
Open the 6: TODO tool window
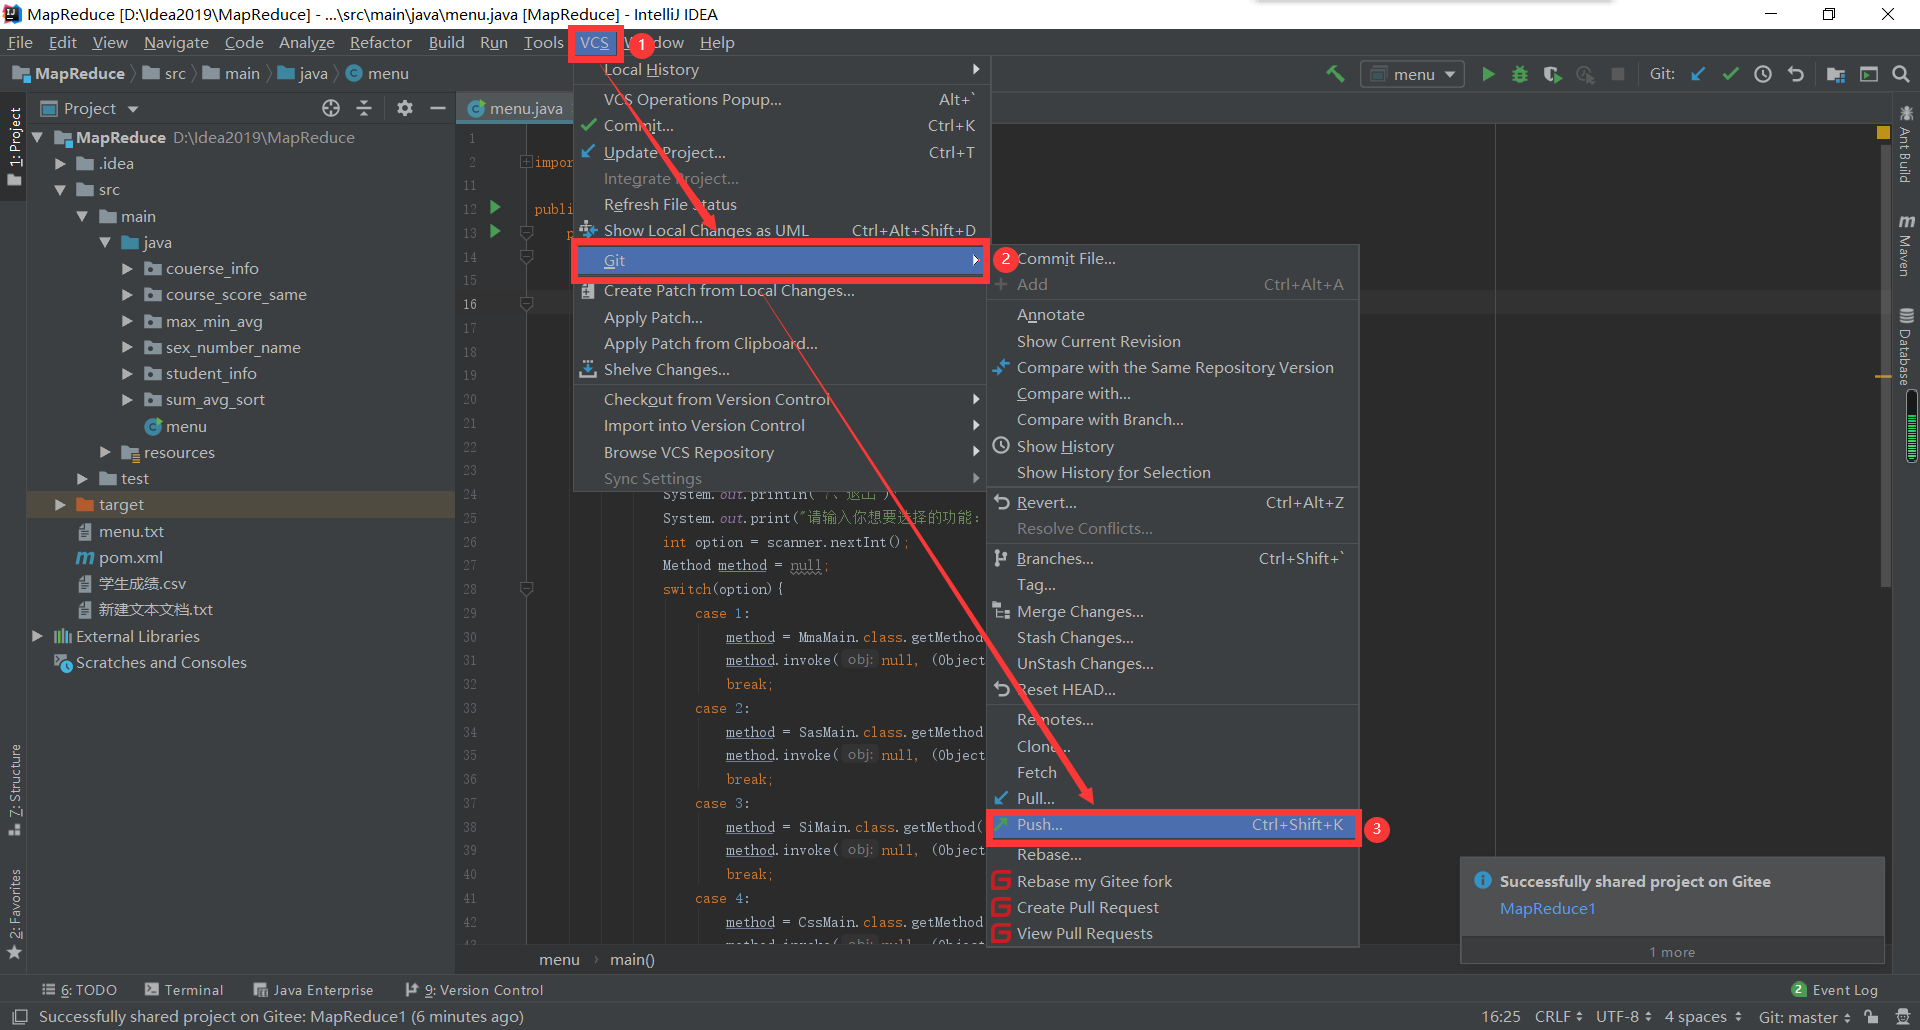coord(79,990)
